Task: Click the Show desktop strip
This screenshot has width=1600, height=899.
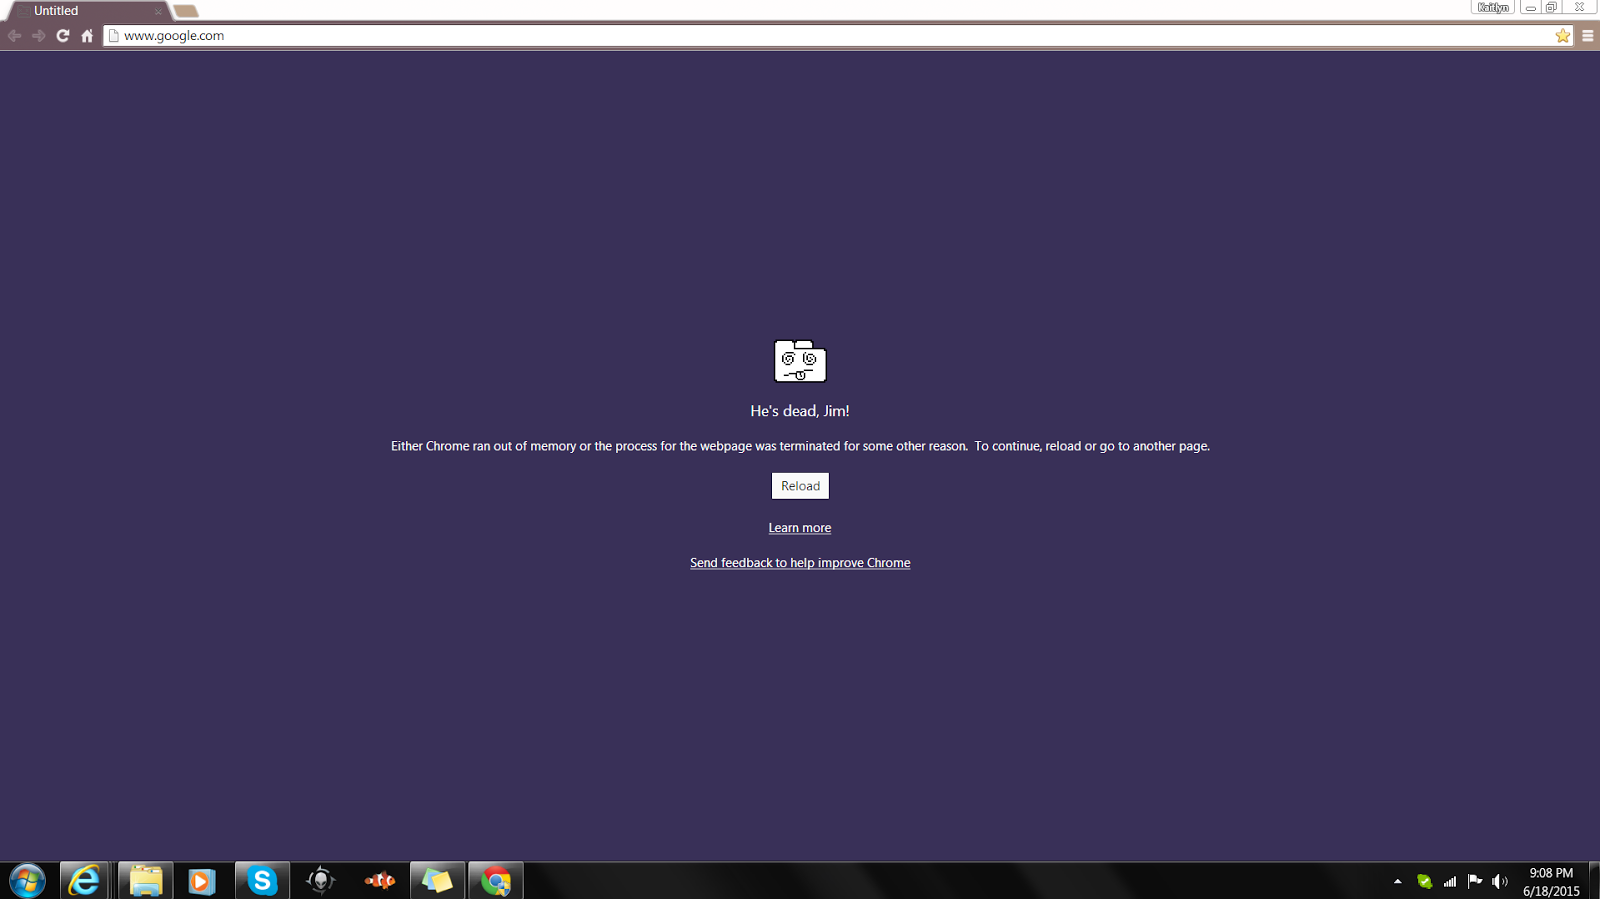Action: (1594, 881)
